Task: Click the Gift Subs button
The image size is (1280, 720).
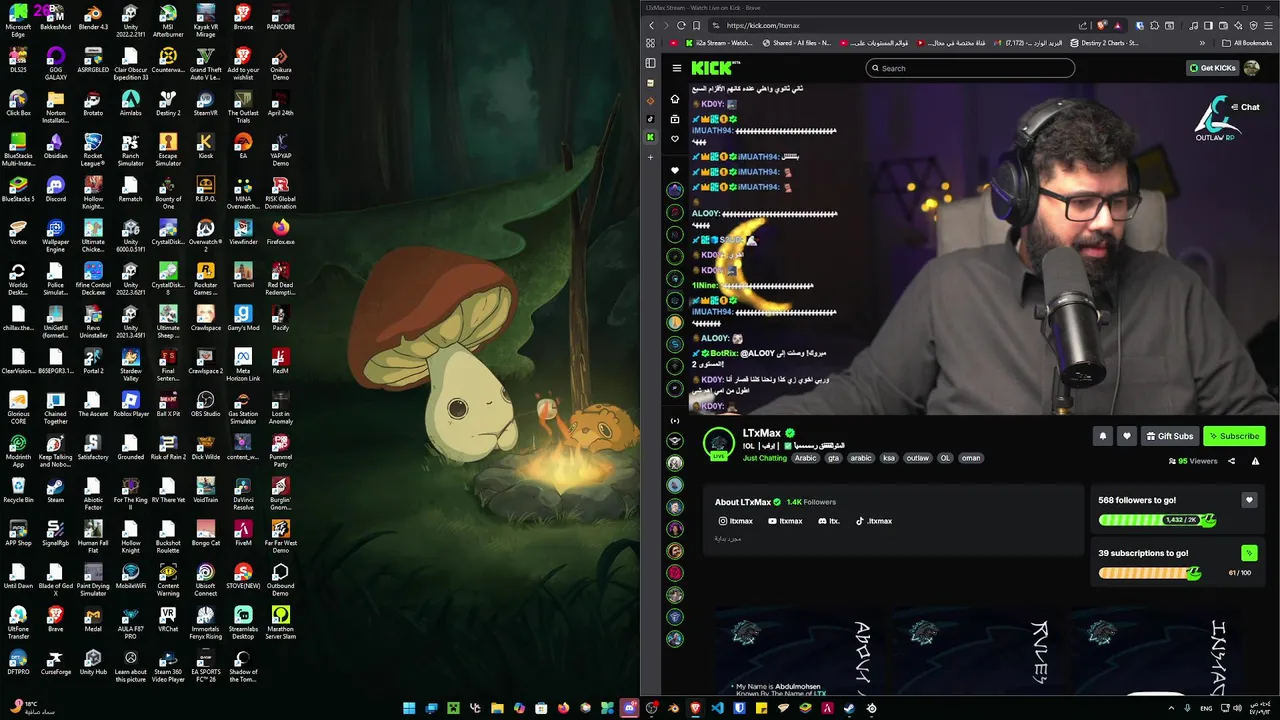Action: (x=1169, y=436)
